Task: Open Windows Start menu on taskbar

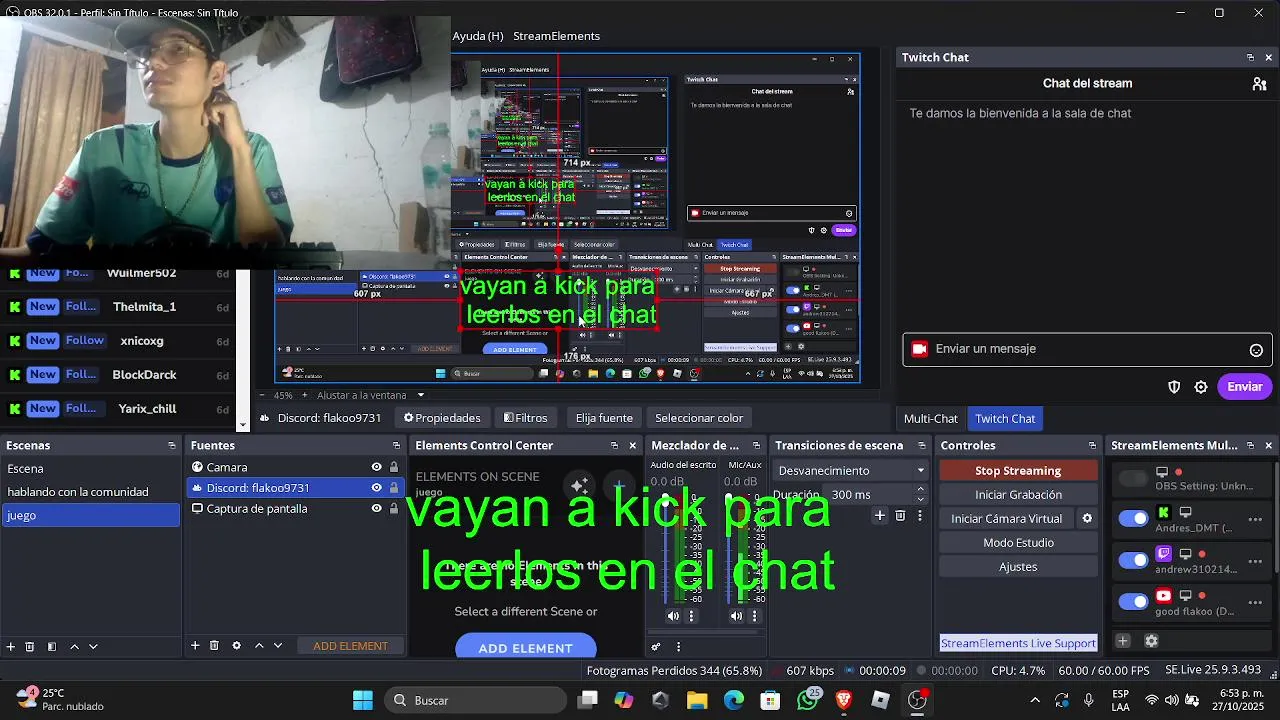Action: point(363,700)
